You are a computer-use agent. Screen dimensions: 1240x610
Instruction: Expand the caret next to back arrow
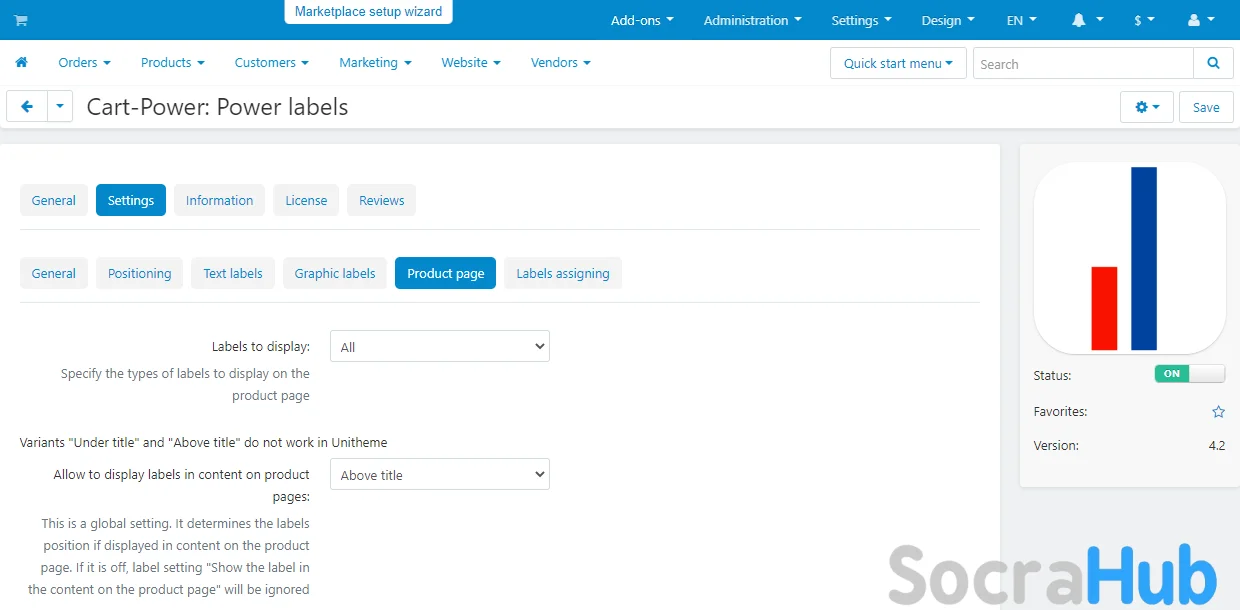tap(60, 107)
